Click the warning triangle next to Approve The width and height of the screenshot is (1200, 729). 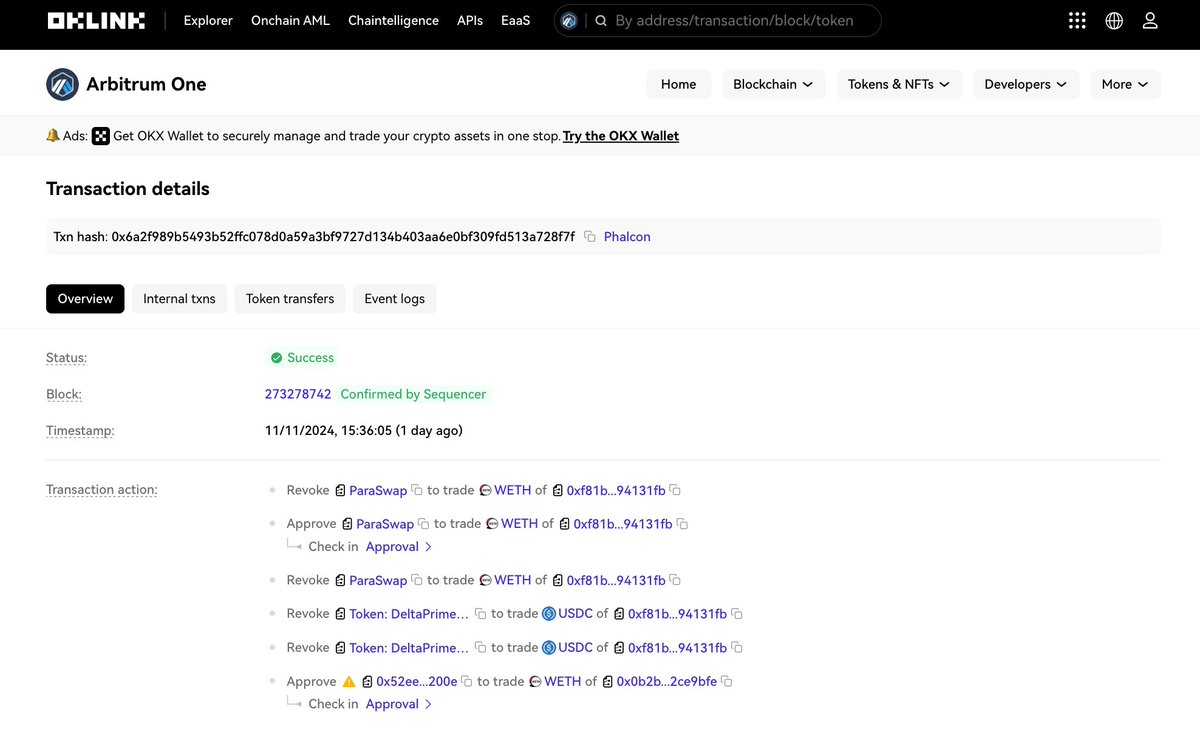tap(348, 681)
